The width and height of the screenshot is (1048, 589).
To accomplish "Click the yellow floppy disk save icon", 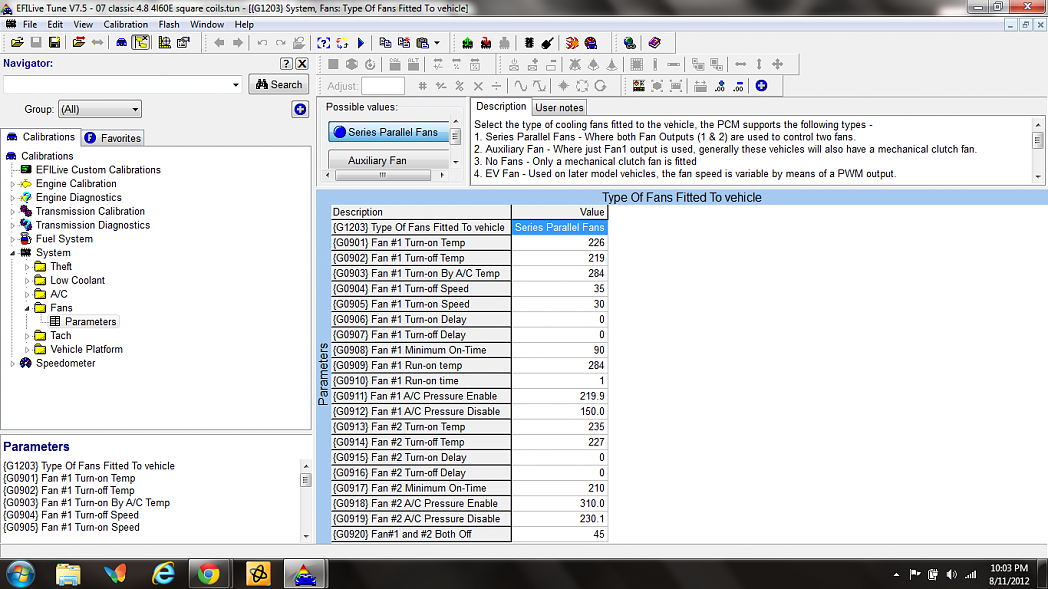I will pos(55,43).
